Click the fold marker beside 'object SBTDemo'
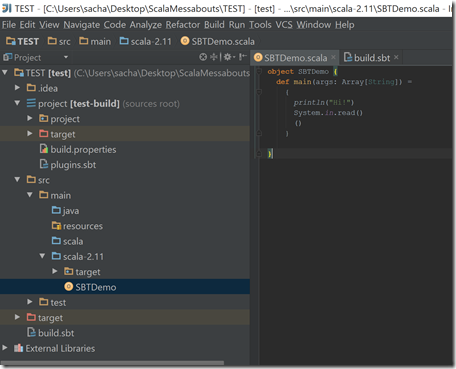Viewport: 456px width, 369px height. [259, 71]
